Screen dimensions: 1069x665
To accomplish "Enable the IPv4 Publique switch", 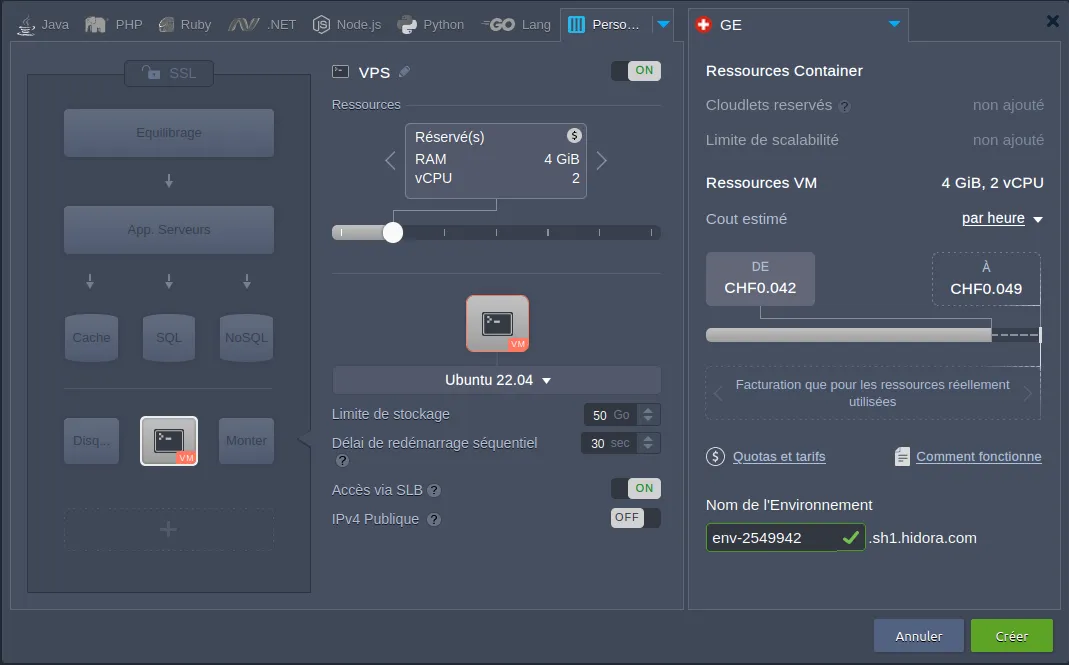I will coord(635,517).
